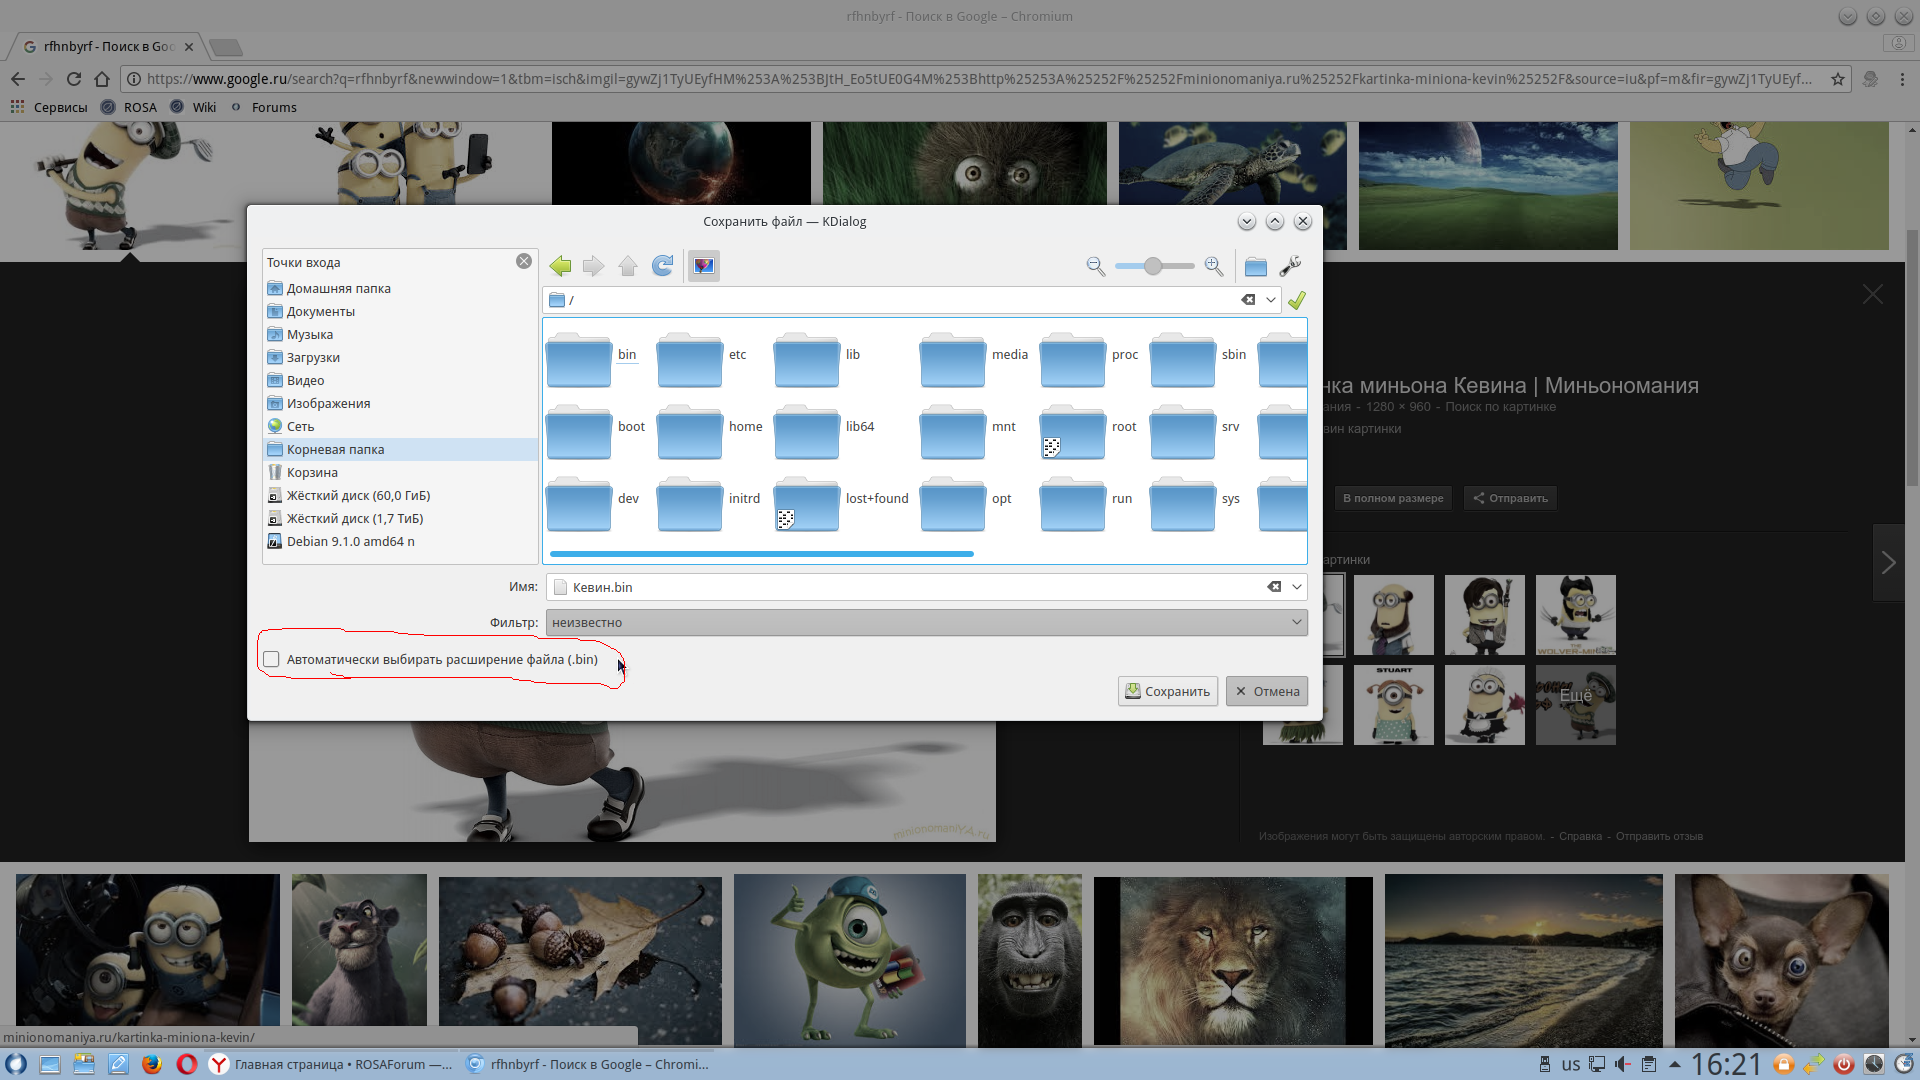Click the reload folder icon
Screen dimensions: 1920x1080
click(x=662, y=266)
